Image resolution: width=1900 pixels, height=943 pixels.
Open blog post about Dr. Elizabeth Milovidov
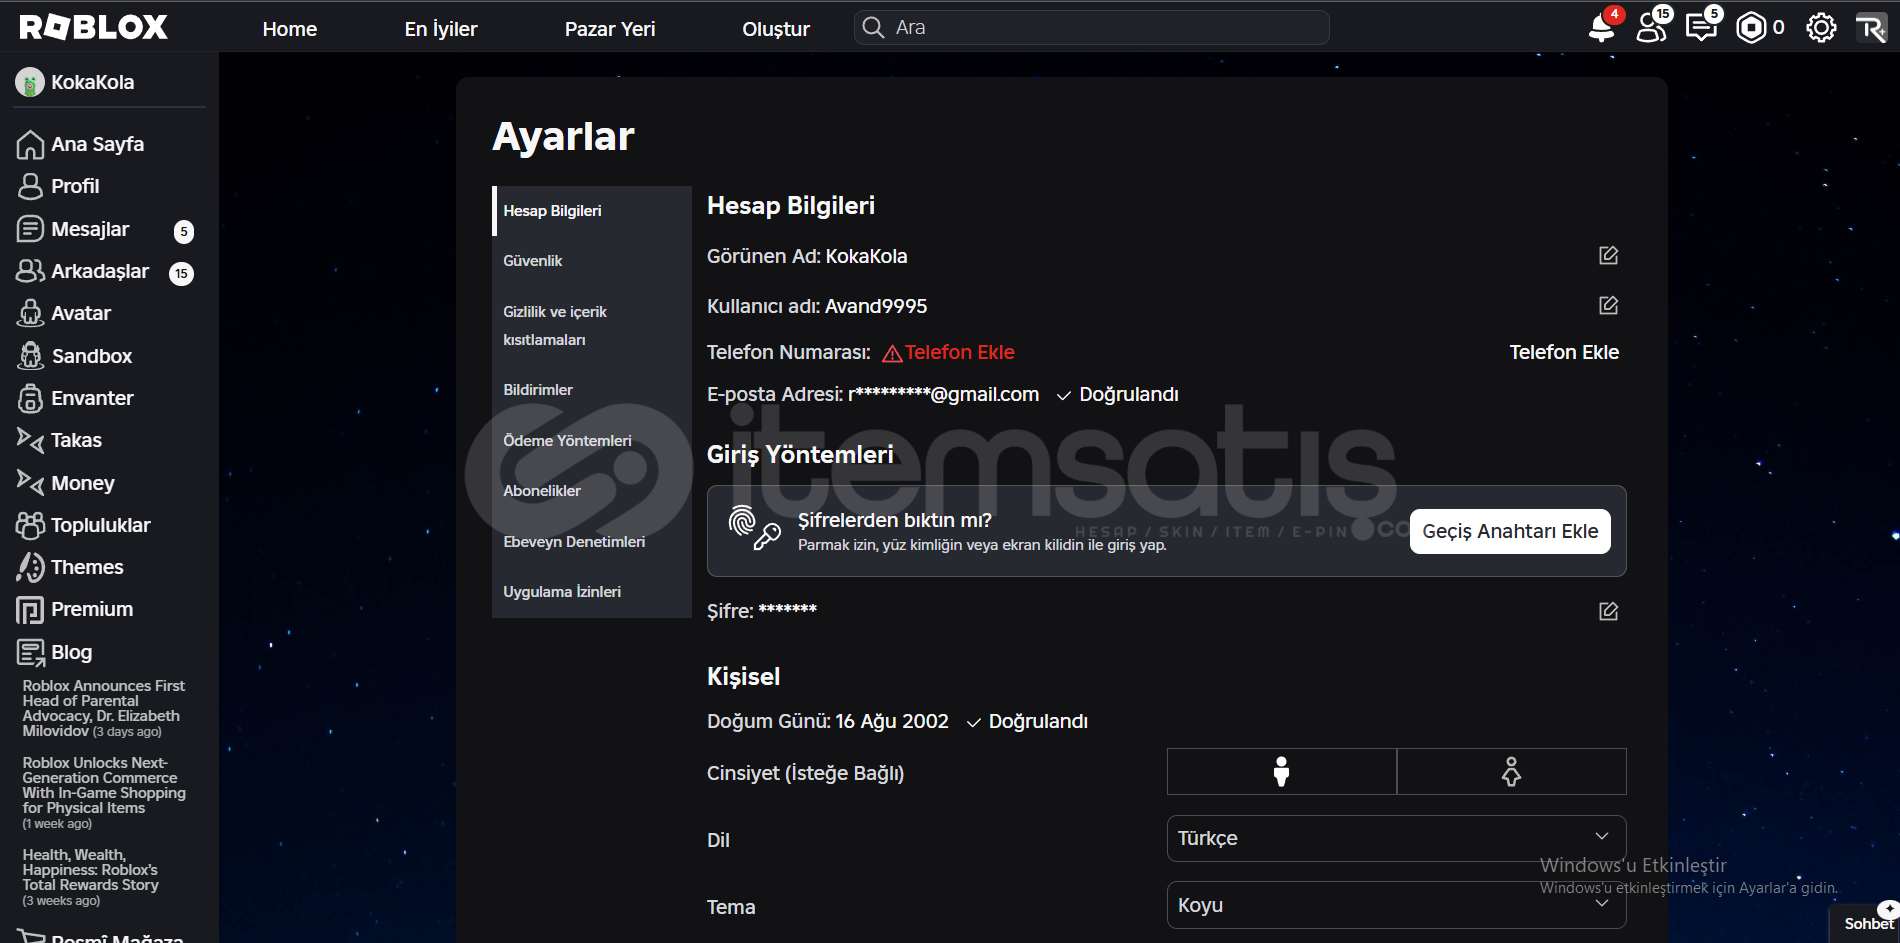[104, 708]
